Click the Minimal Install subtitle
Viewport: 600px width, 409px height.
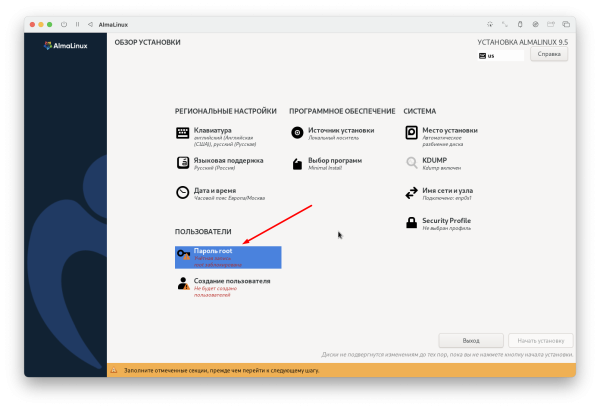325,168
